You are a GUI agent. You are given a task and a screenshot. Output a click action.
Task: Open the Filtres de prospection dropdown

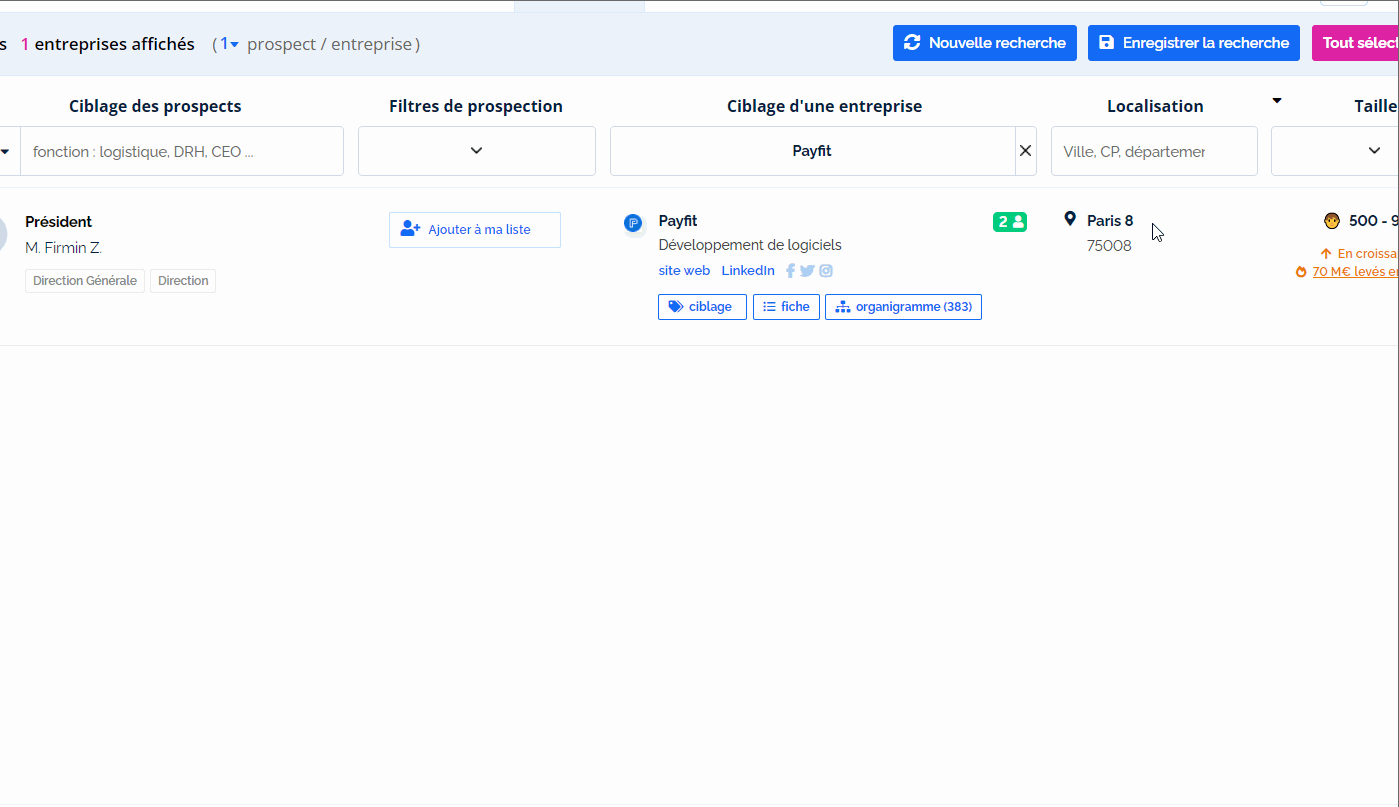(x=477, y=151)
